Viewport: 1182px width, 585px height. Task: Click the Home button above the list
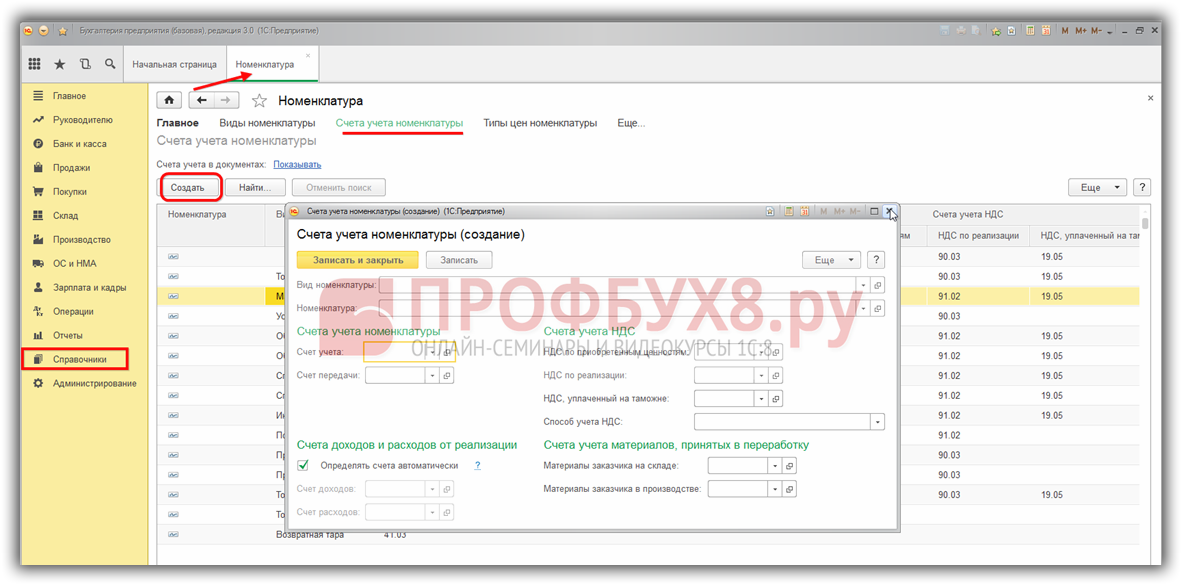tap(170, 100)
